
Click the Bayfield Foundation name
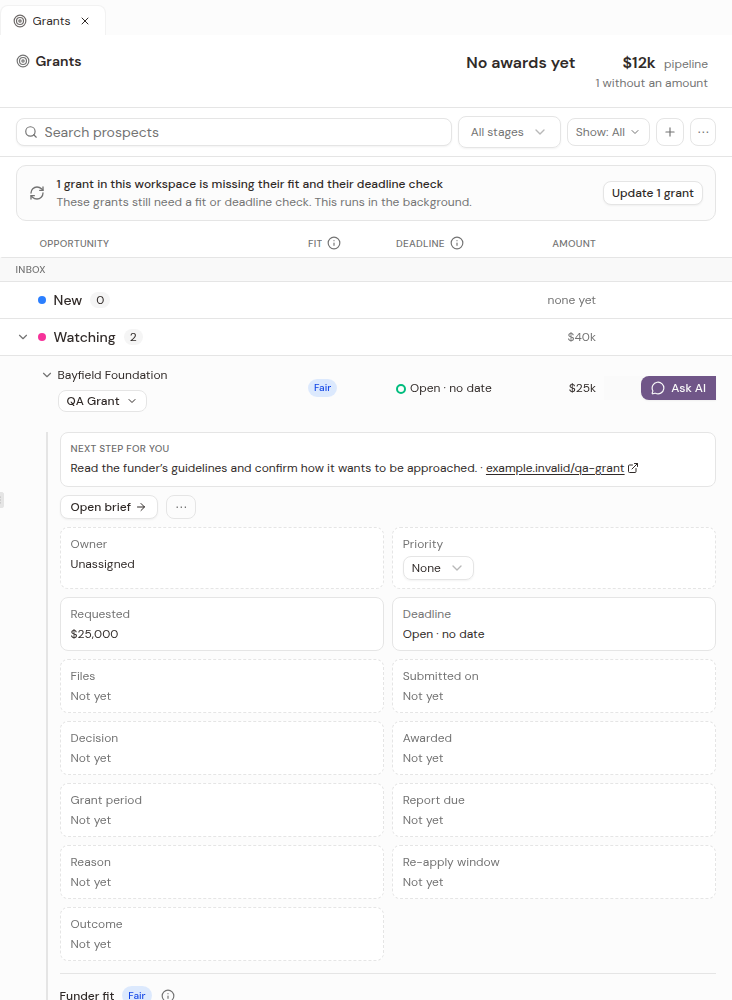[x=112, y=375]
